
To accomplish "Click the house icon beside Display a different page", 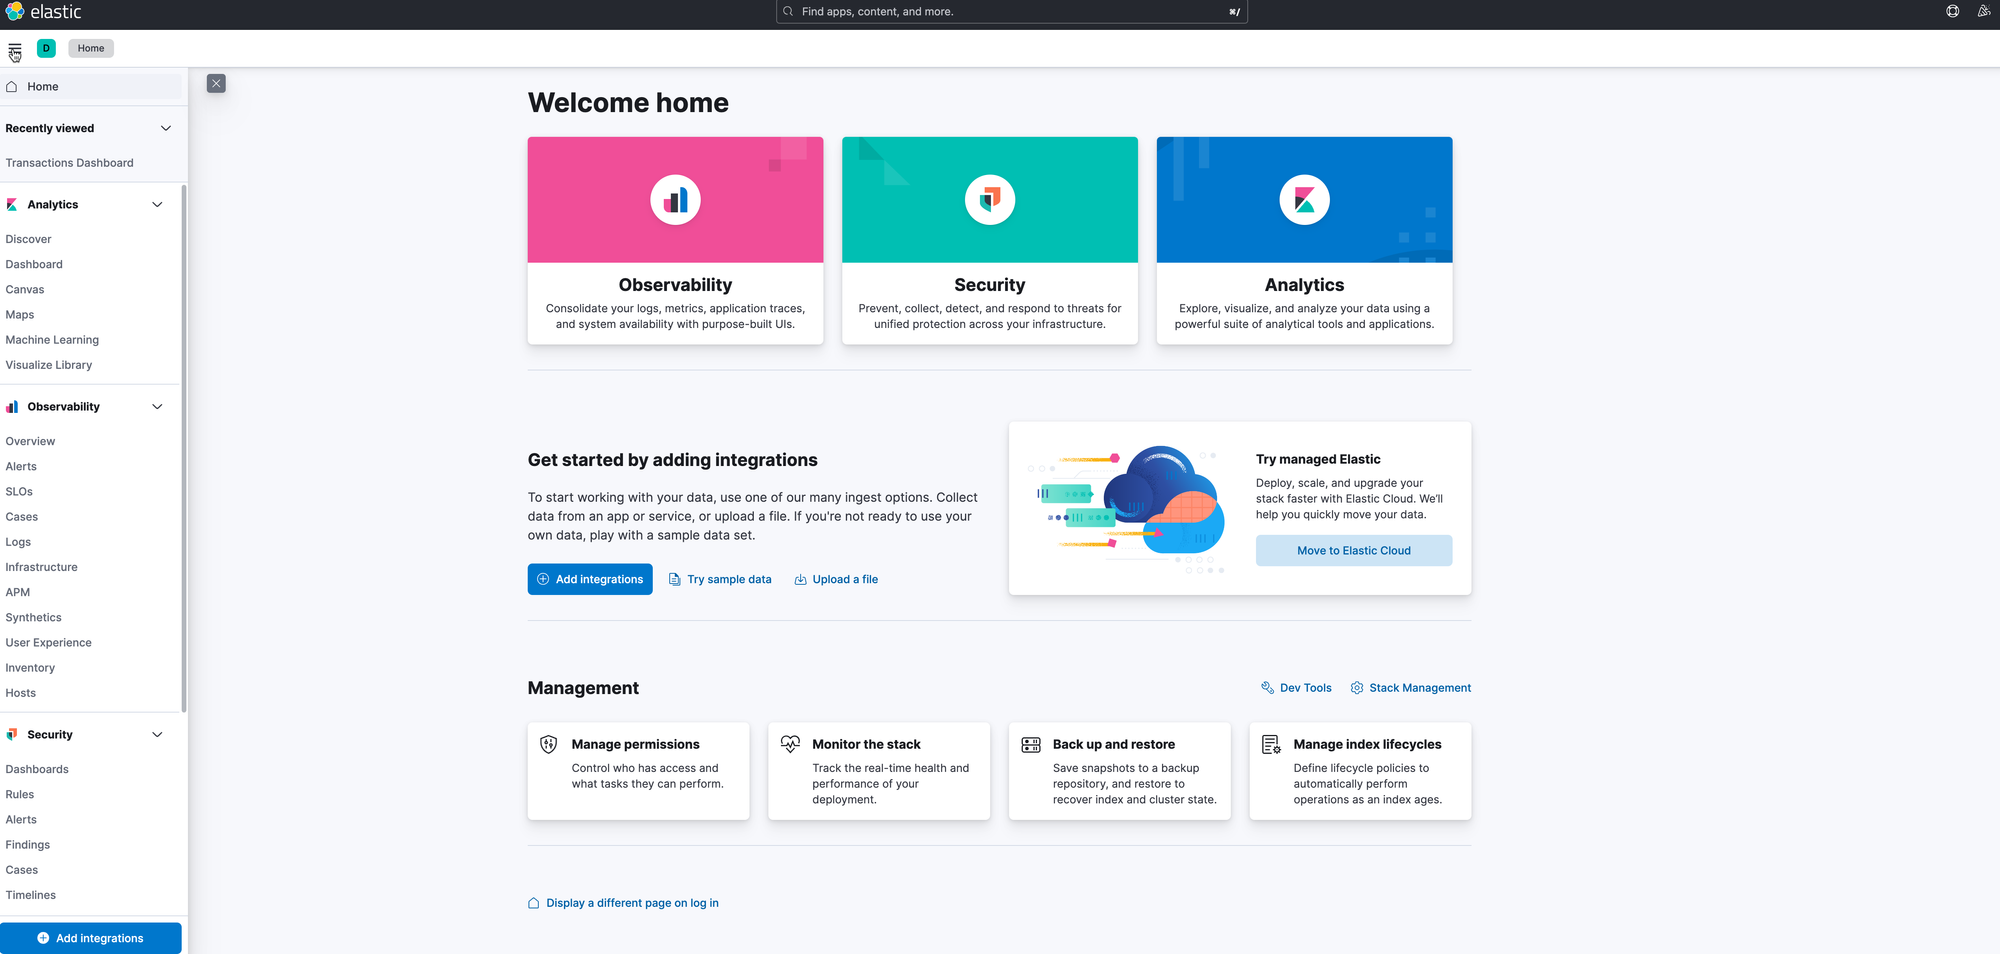I will click(534, 903).
